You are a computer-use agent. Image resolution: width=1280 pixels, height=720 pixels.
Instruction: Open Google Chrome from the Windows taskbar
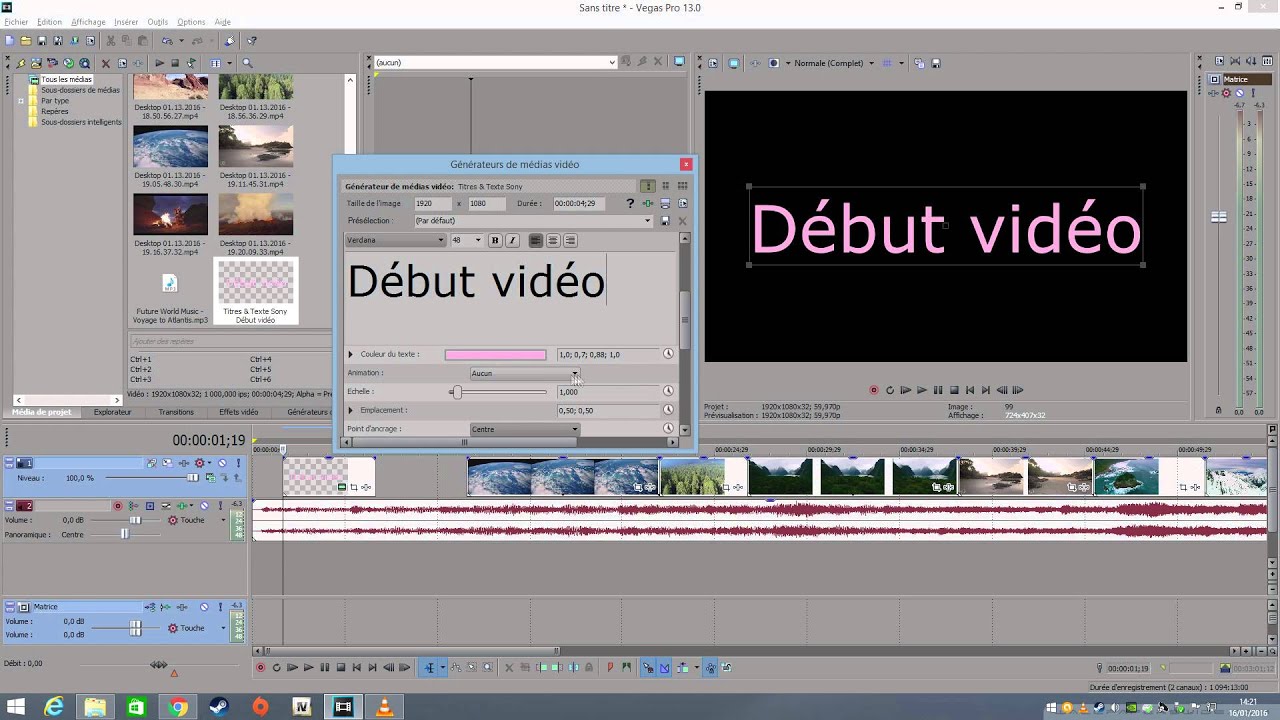pos(178,707)
